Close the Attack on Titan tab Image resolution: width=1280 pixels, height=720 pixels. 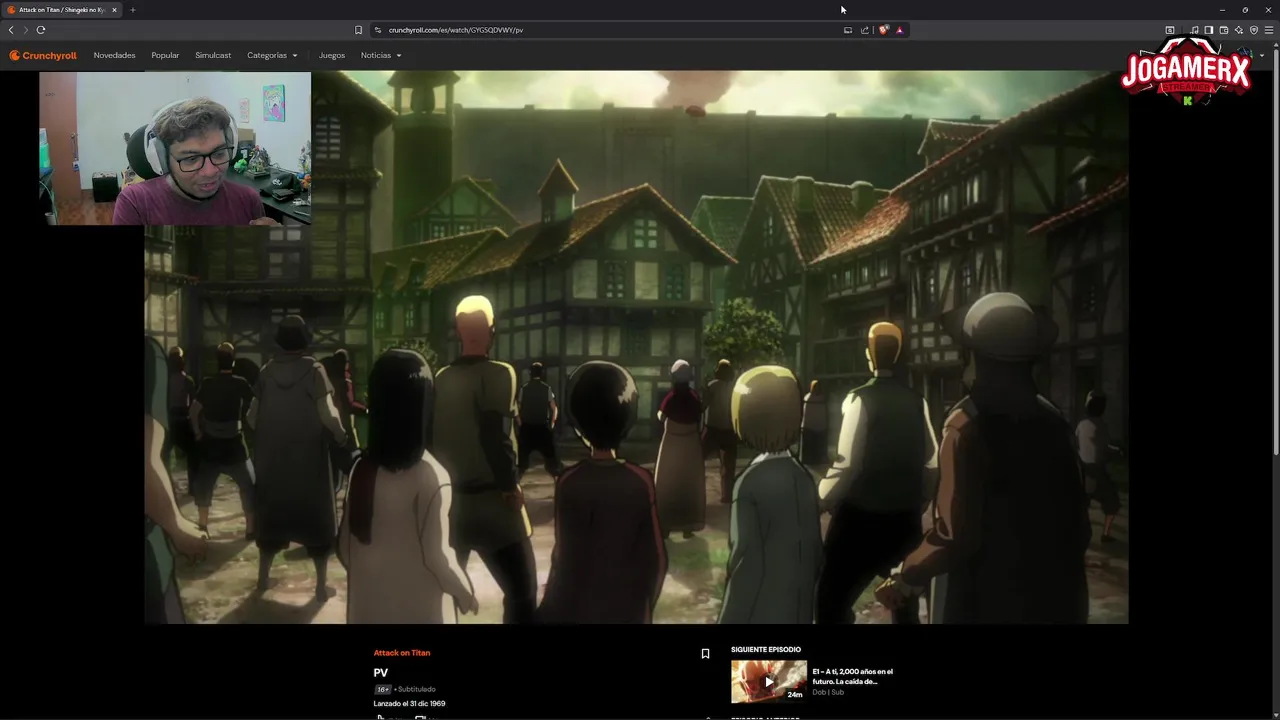pos(114,10)
